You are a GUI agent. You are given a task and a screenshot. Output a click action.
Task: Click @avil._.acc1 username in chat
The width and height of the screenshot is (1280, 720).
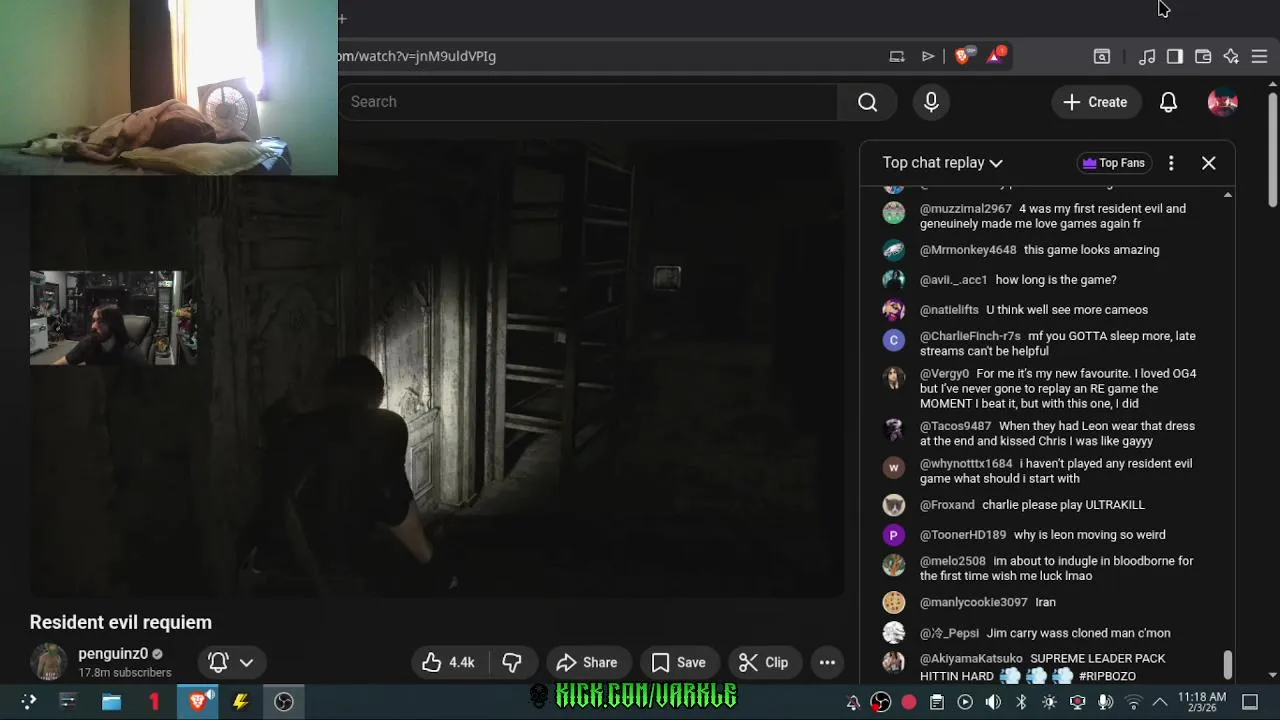953,280
